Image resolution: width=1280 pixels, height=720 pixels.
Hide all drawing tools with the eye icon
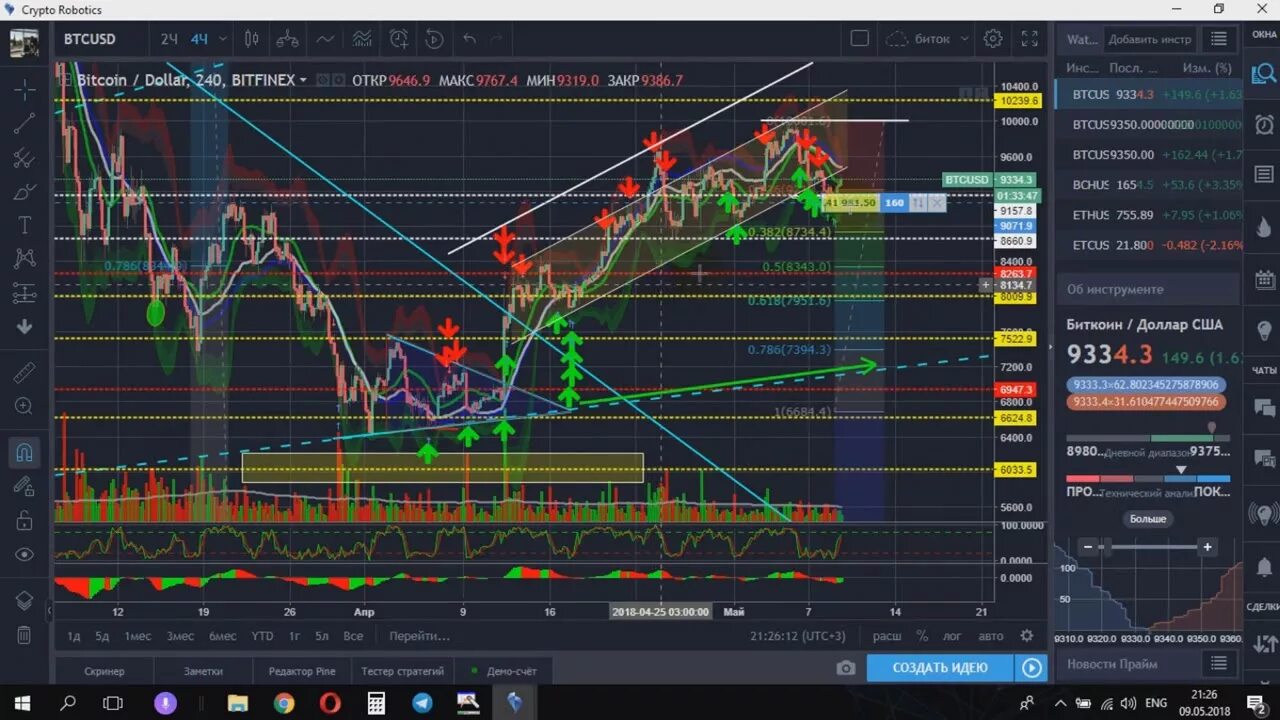(25, 554)
